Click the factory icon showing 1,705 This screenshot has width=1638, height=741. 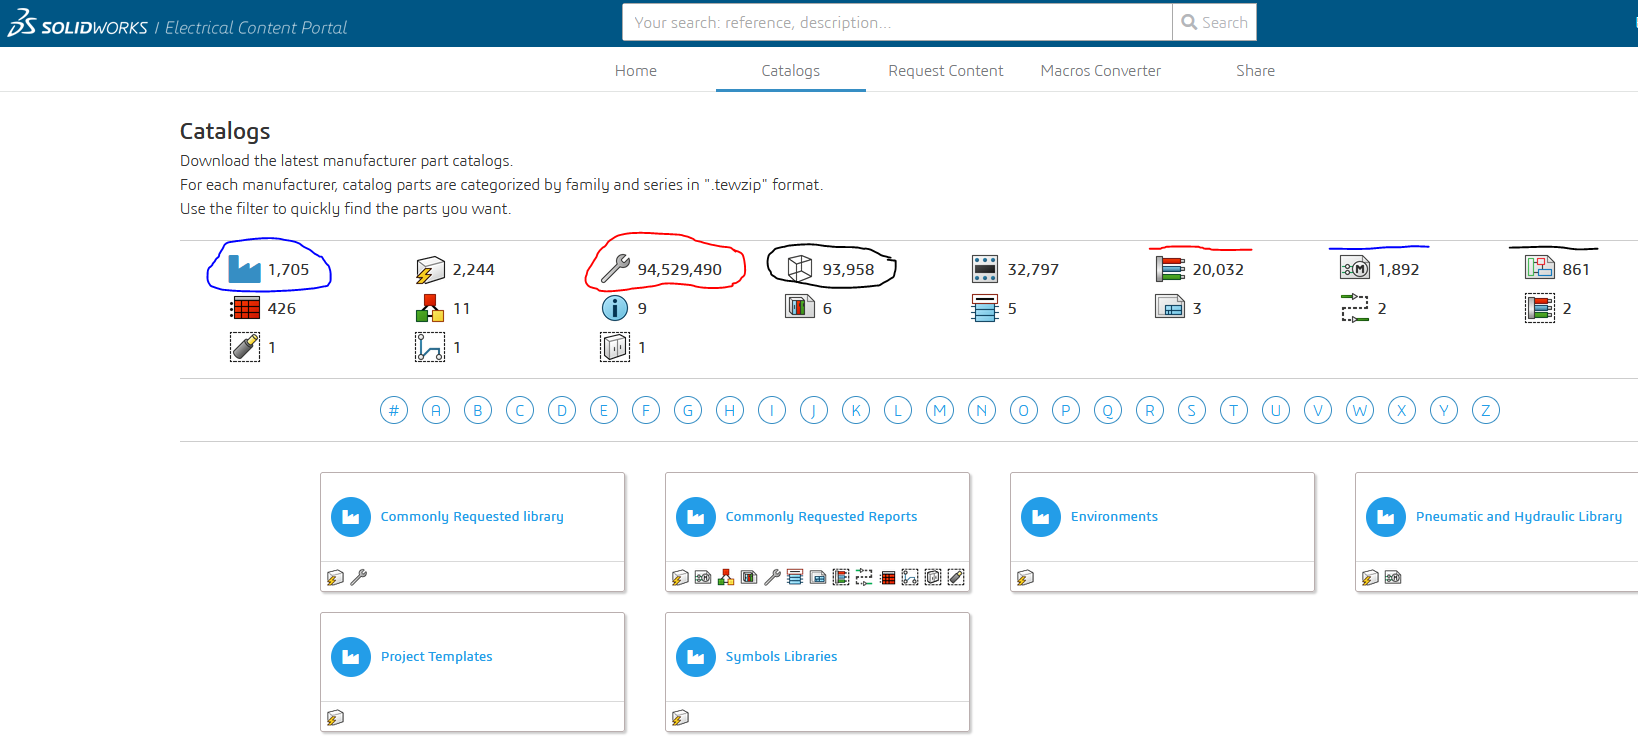click(245, 269)
